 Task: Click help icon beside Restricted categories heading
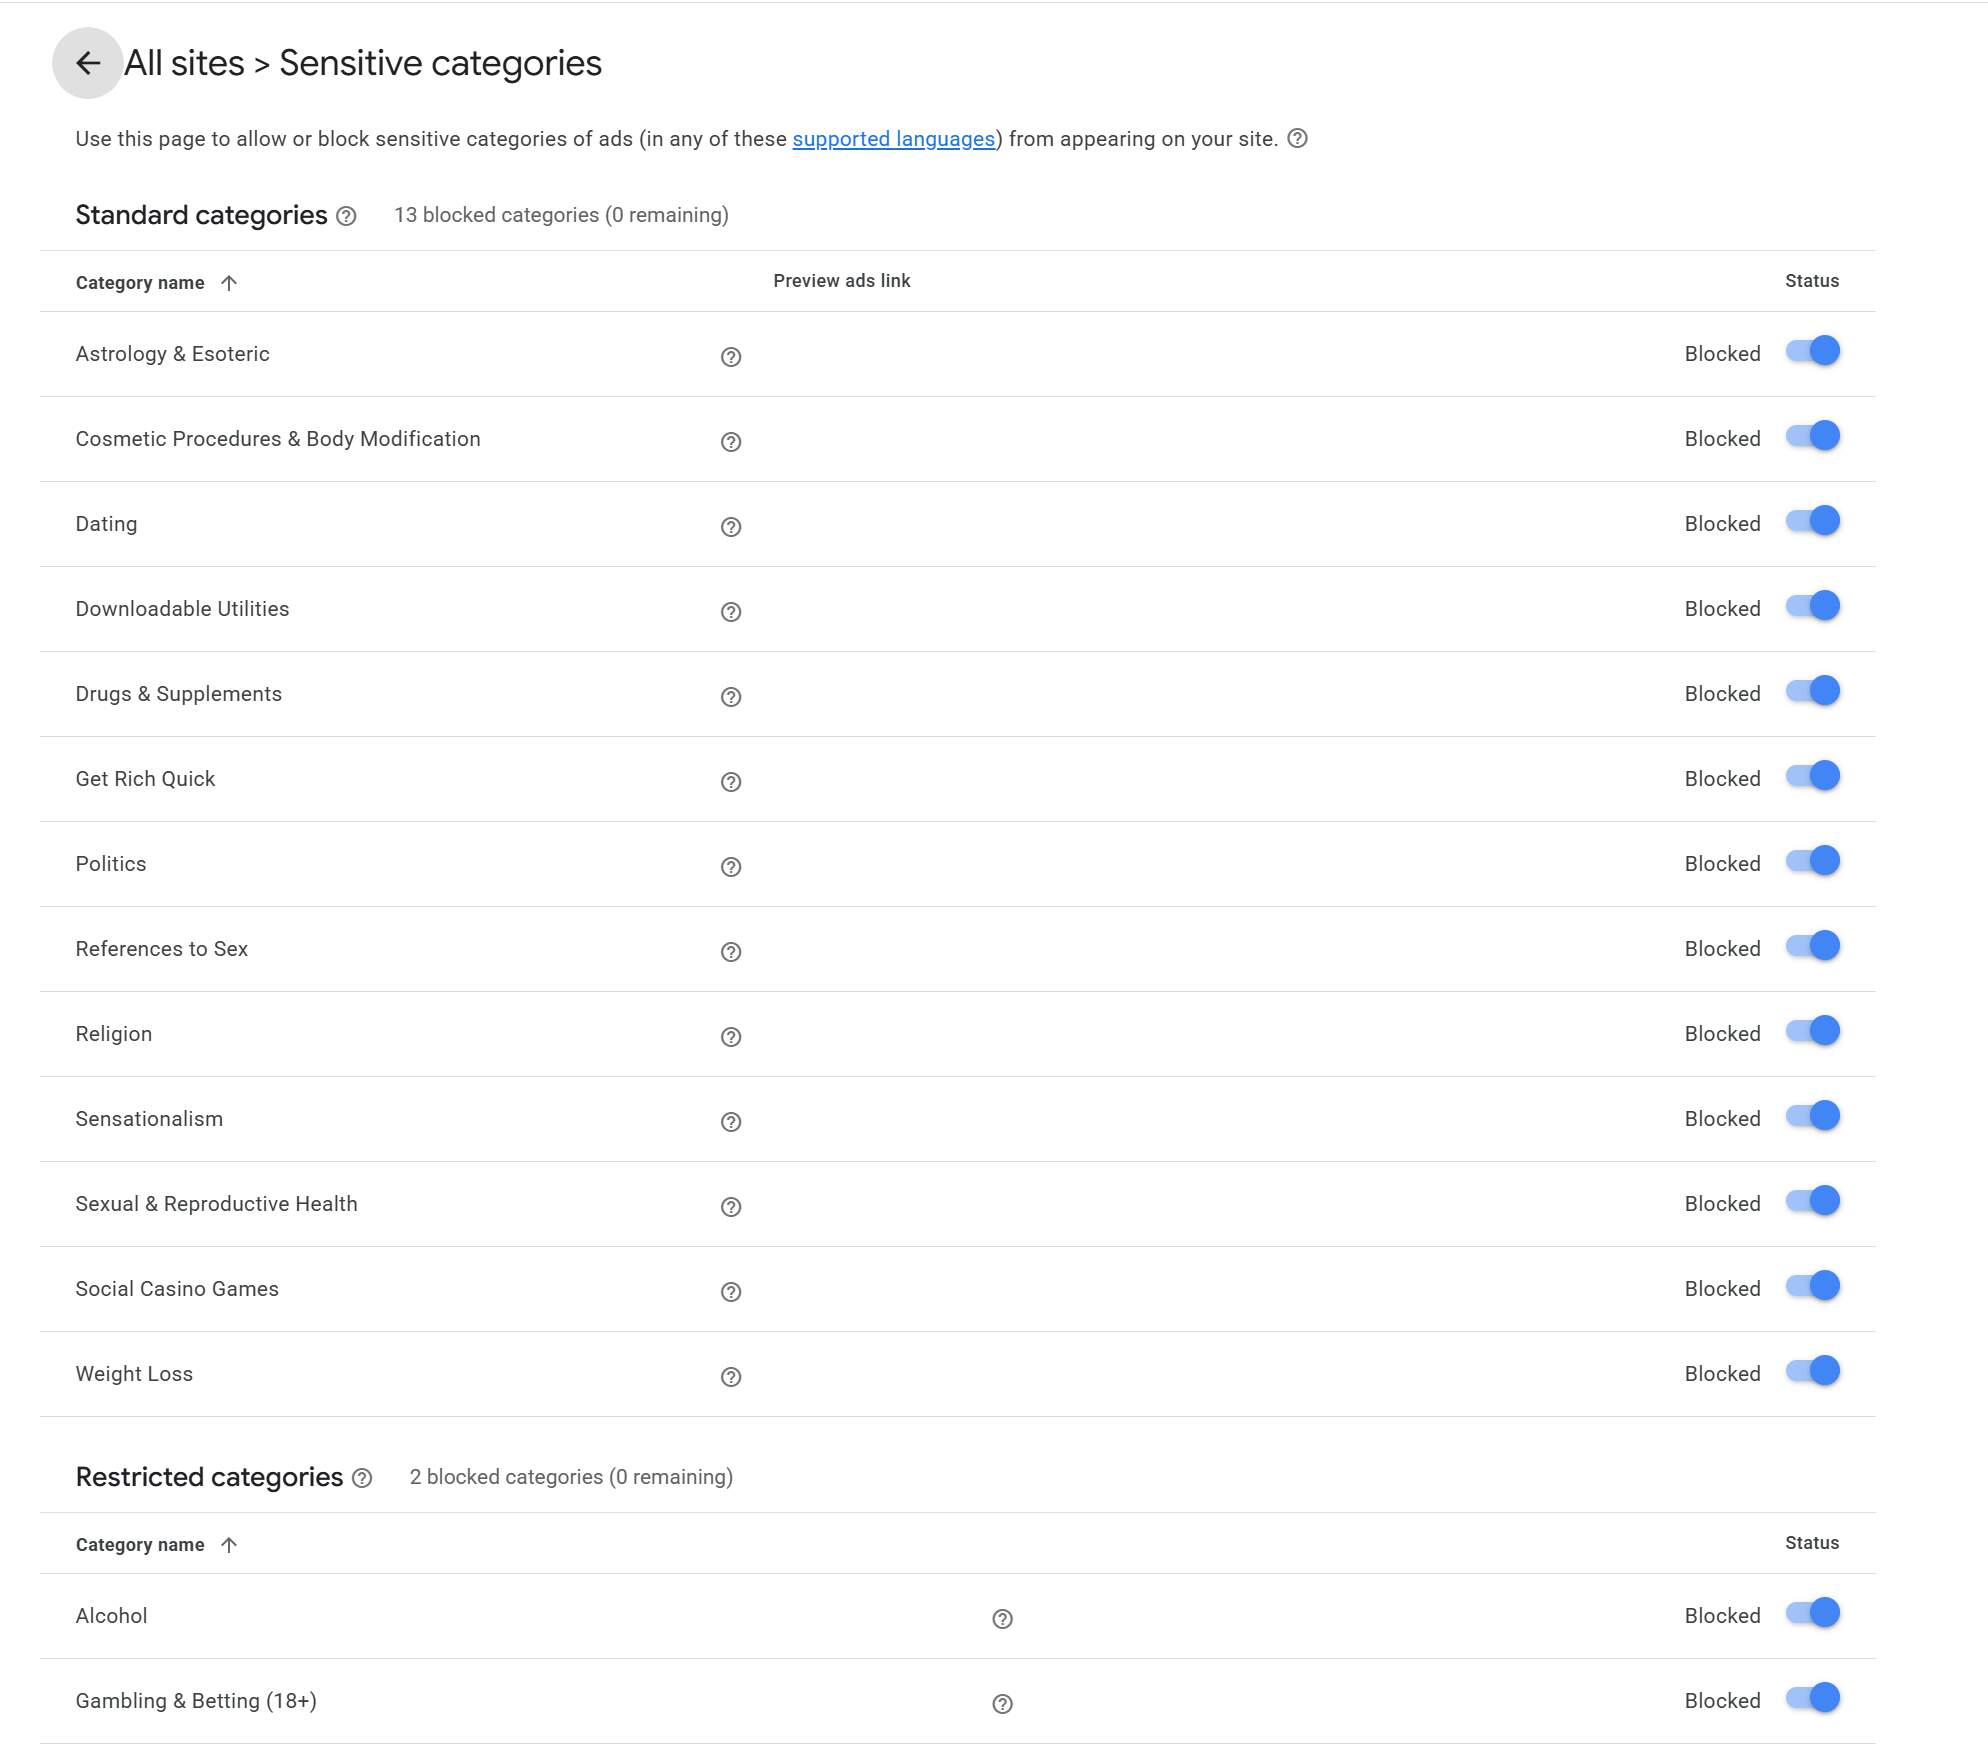362,1478
